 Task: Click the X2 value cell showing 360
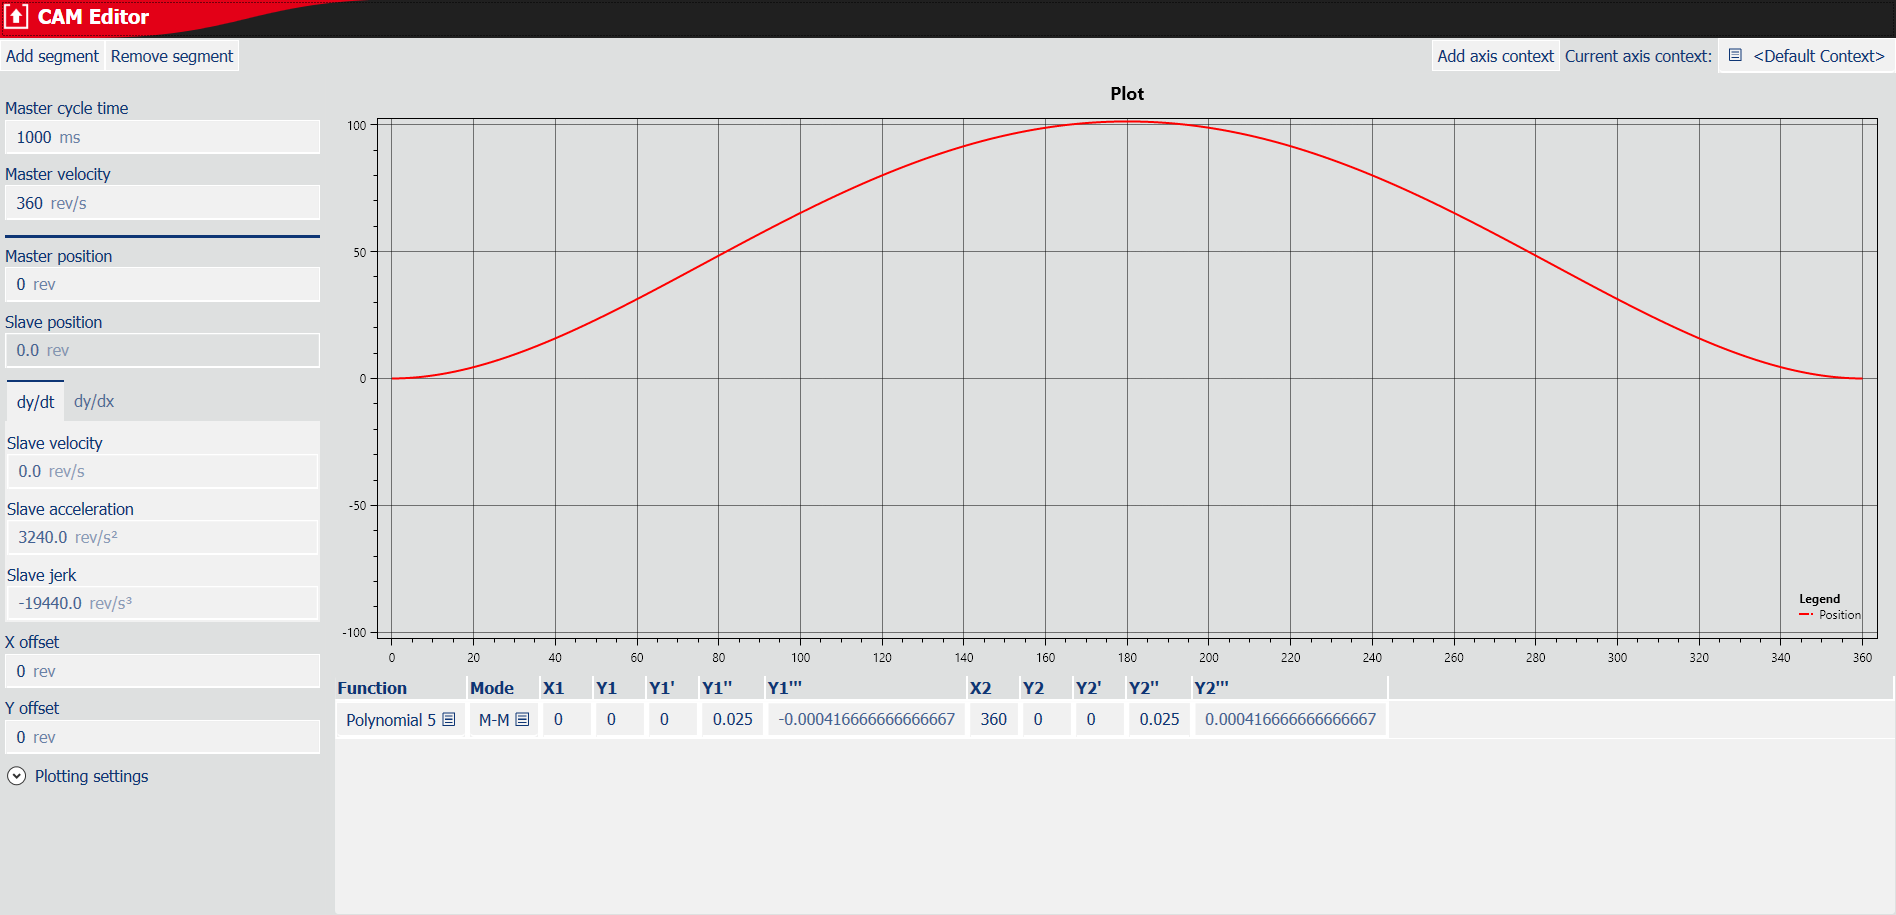[993, 720]
